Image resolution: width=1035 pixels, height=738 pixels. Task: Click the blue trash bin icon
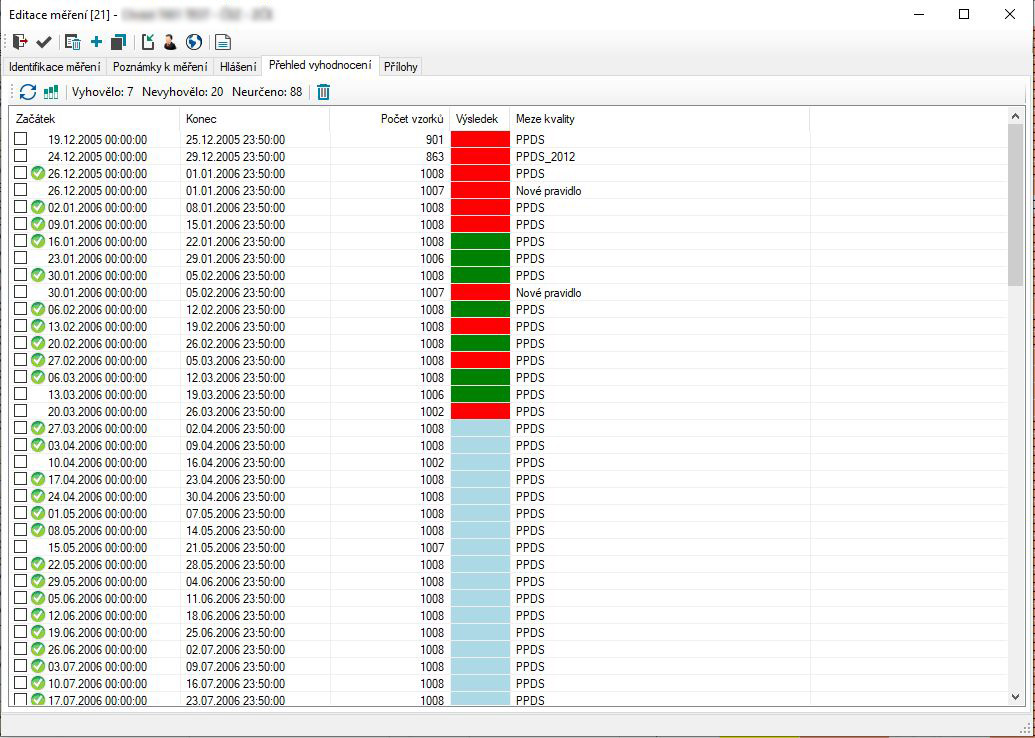[323, 92]
